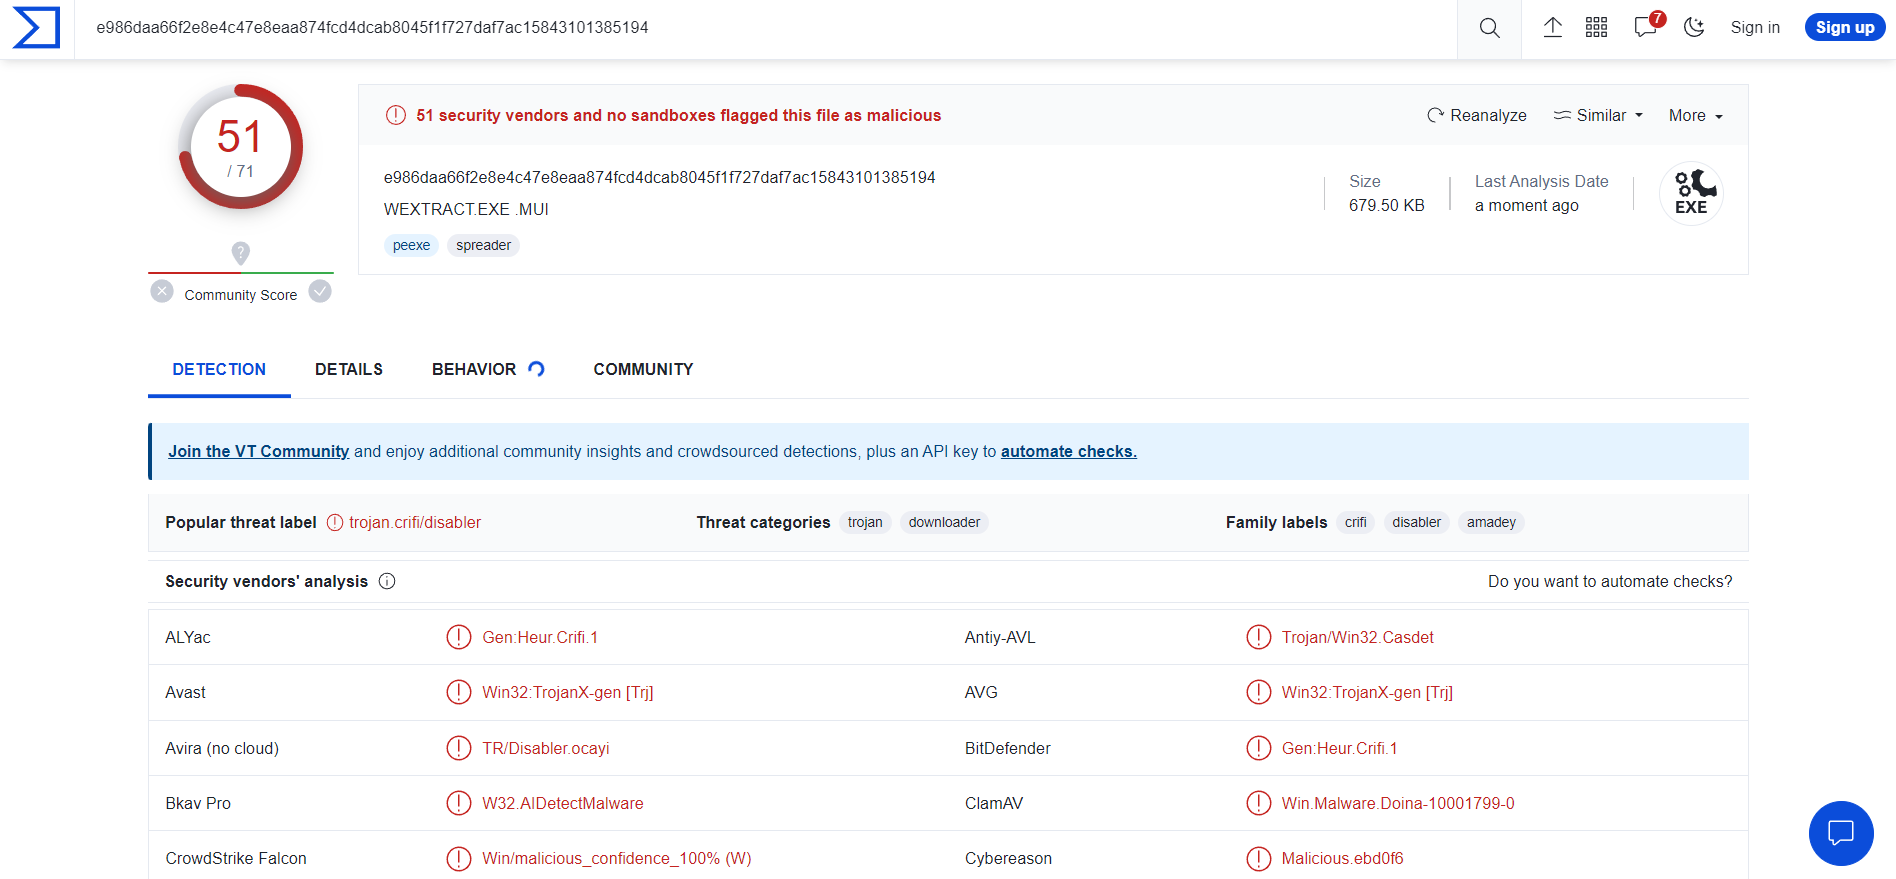Click the WEXTRACT.EXE .MUI file name
Screen dimensions: 1896x879
tap(466, 209)
